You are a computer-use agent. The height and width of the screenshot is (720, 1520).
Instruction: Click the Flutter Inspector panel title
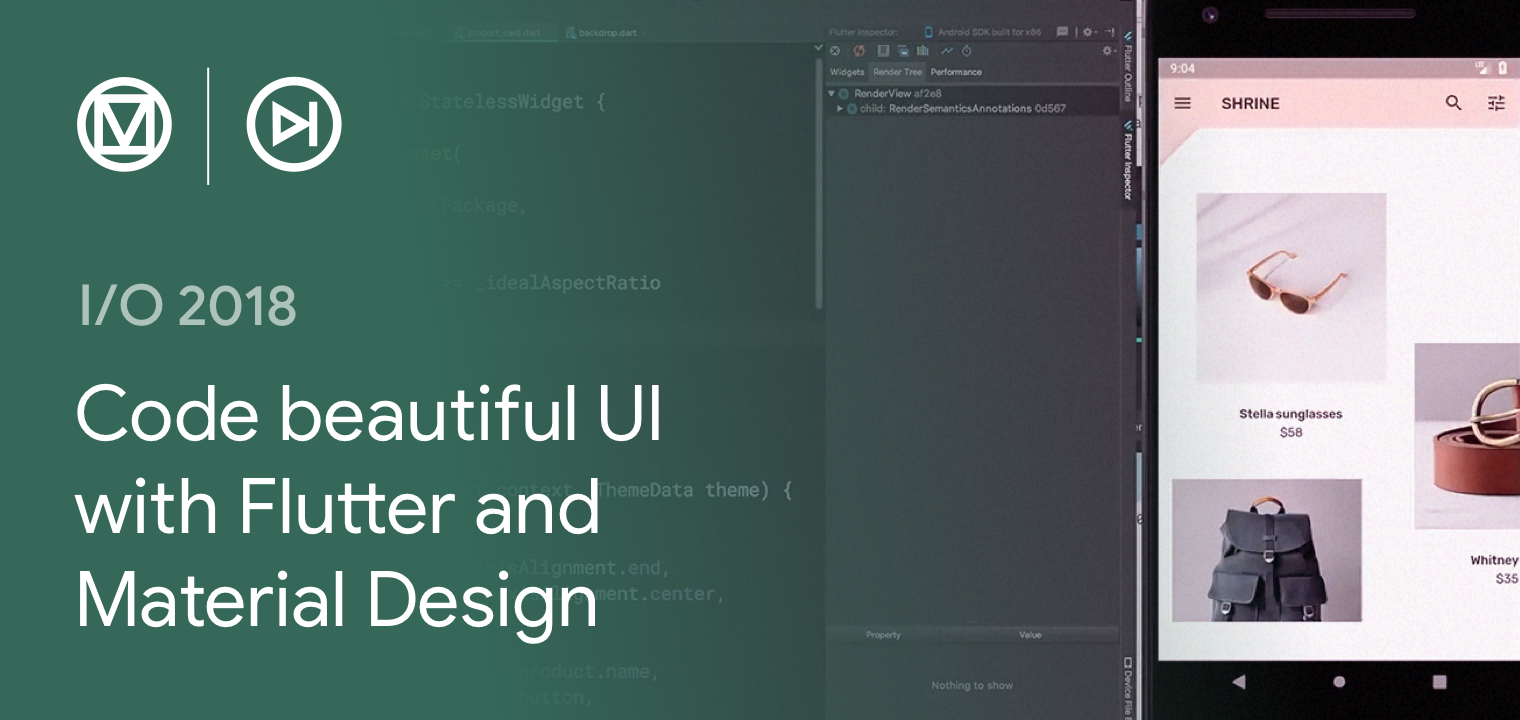pos(864,32)
